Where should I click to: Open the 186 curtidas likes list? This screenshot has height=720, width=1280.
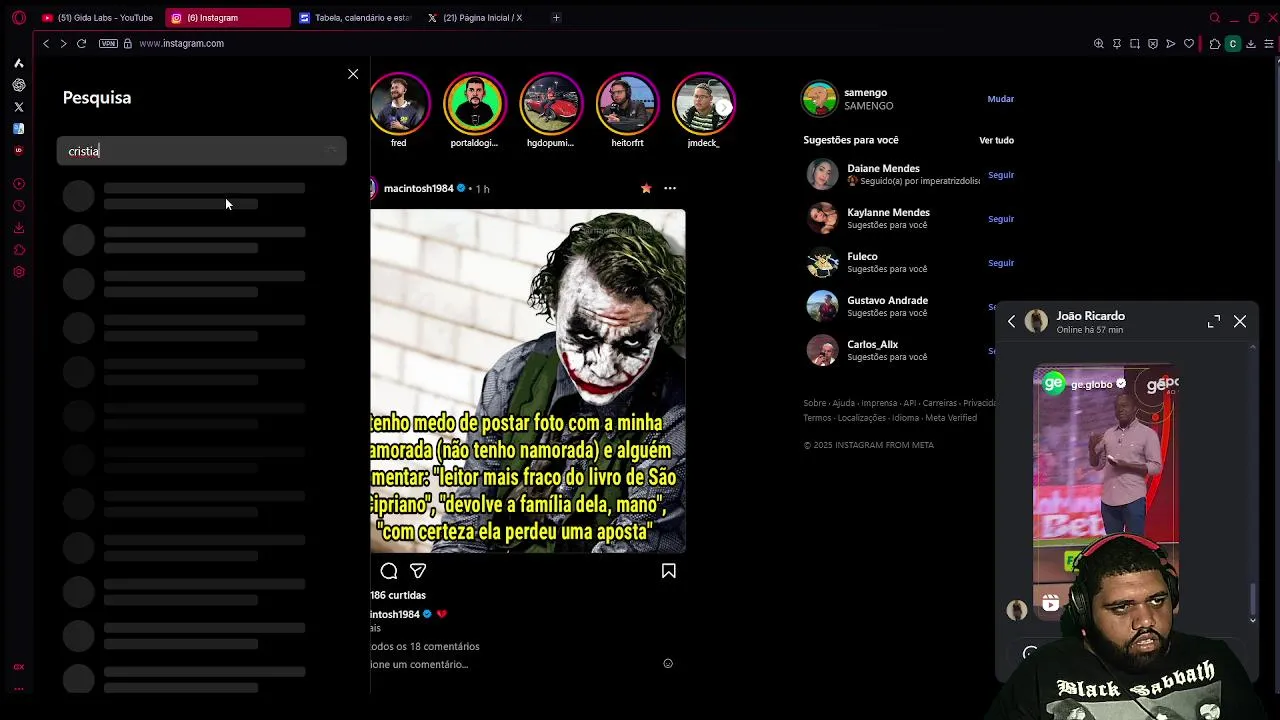click(398, 595)
